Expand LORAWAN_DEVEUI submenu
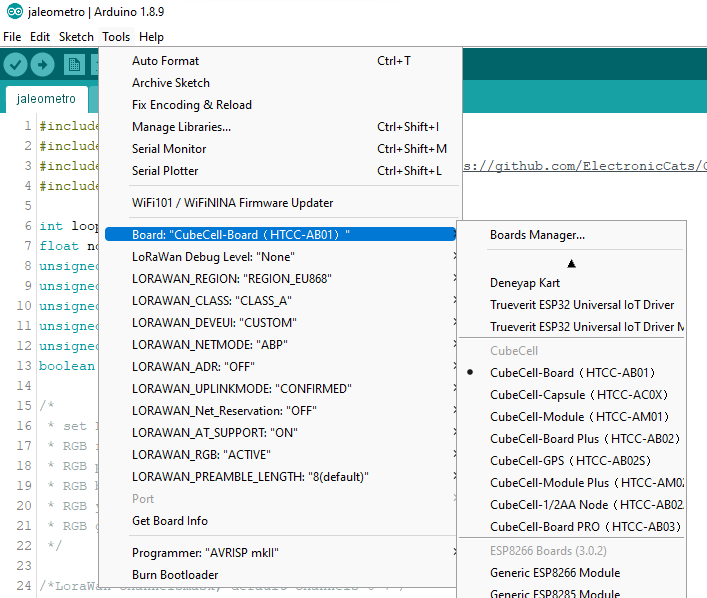The width and height of the screenshot is (707, 598). point(280,323)
